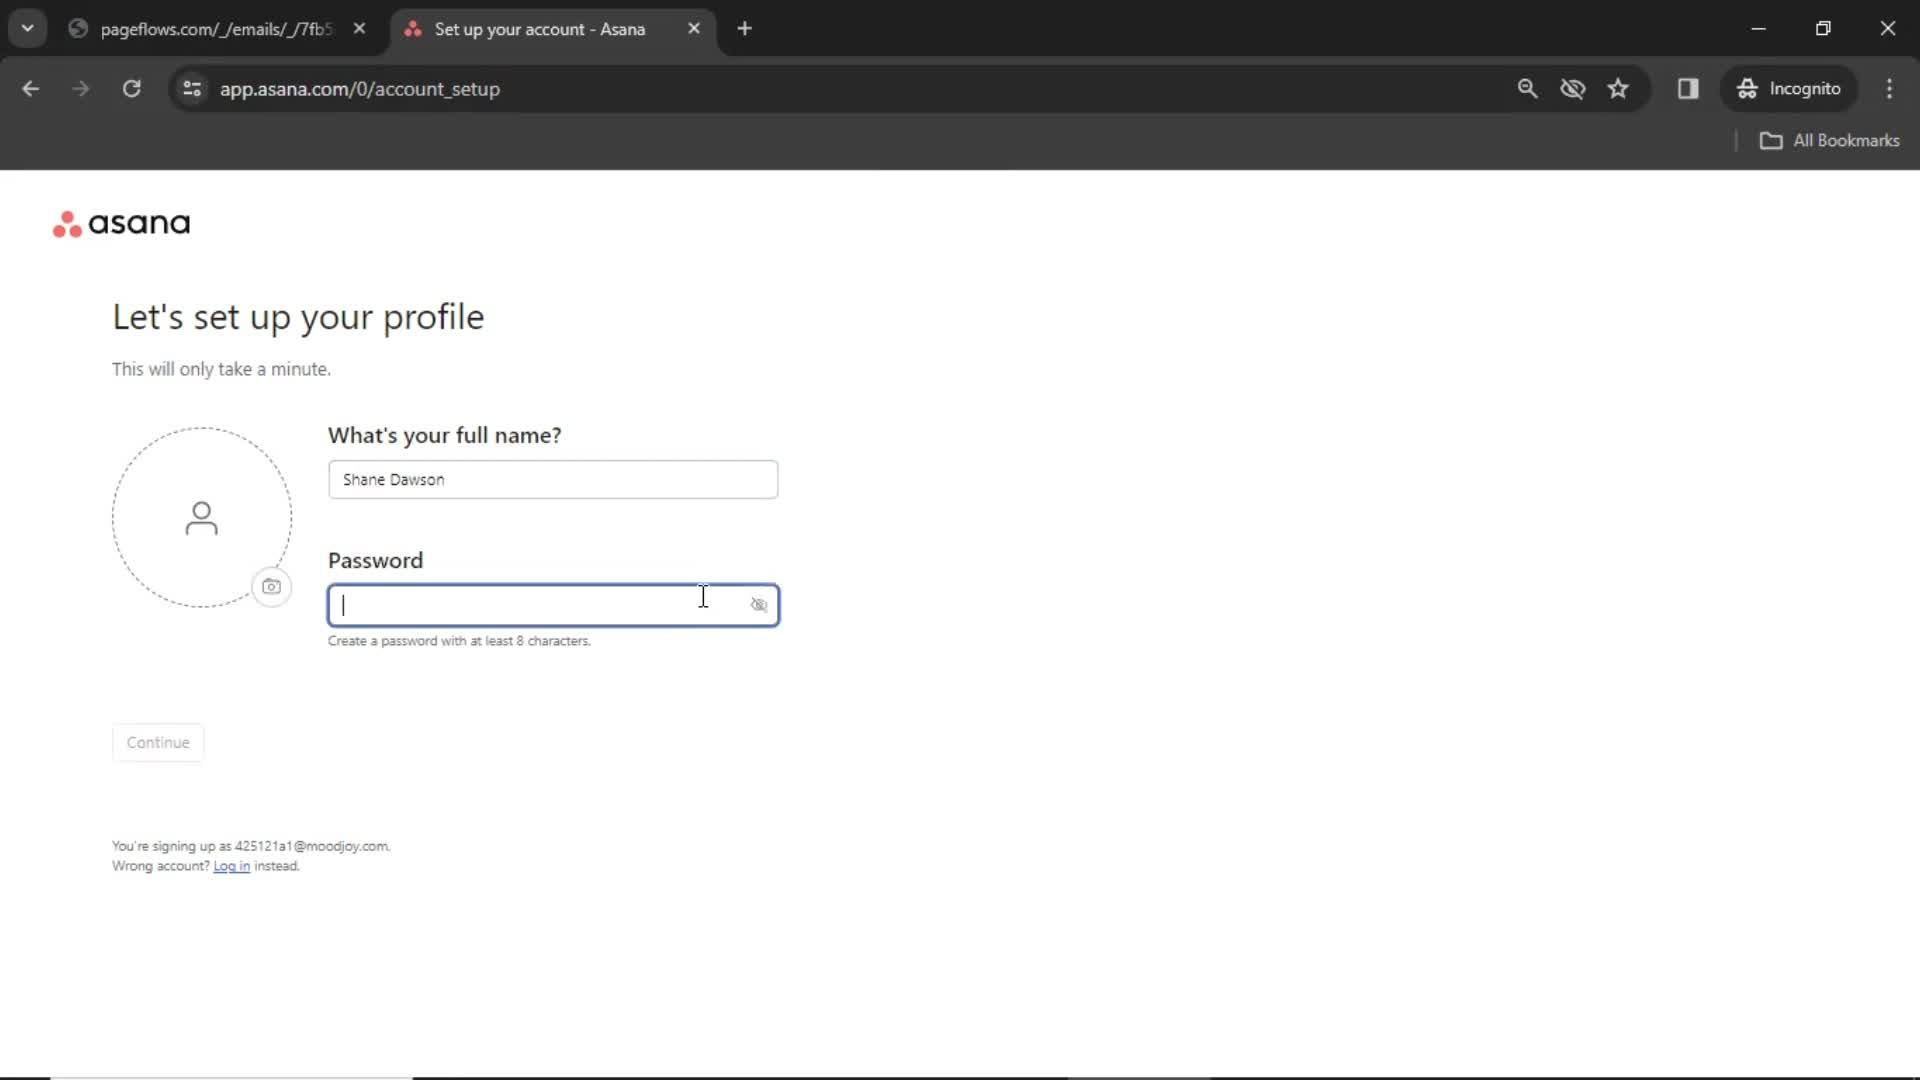The width and height of the screenshot is (1920, 1080).
Task: Open a new browser tab
Action: (744, 29)
